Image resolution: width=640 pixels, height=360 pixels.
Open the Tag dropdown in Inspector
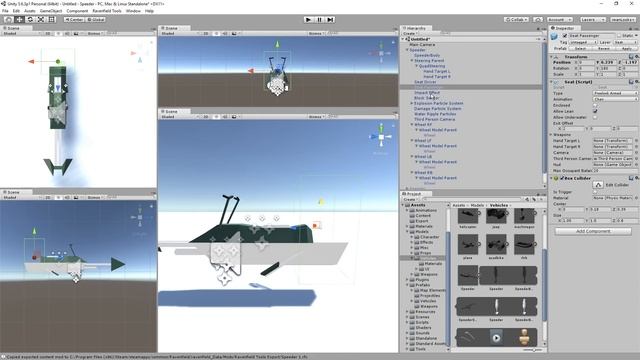coord(583,42)
